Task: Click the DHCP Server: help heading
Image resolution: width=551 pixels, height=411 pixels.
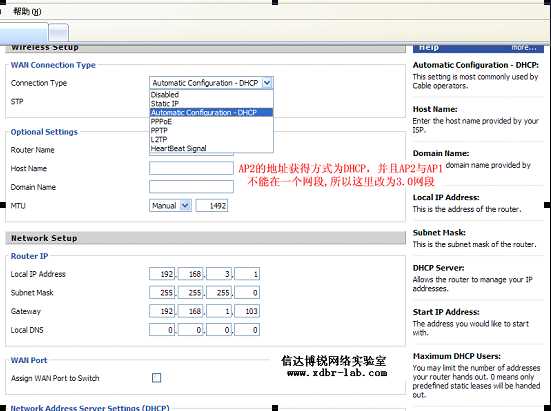Action: point(438,268)
